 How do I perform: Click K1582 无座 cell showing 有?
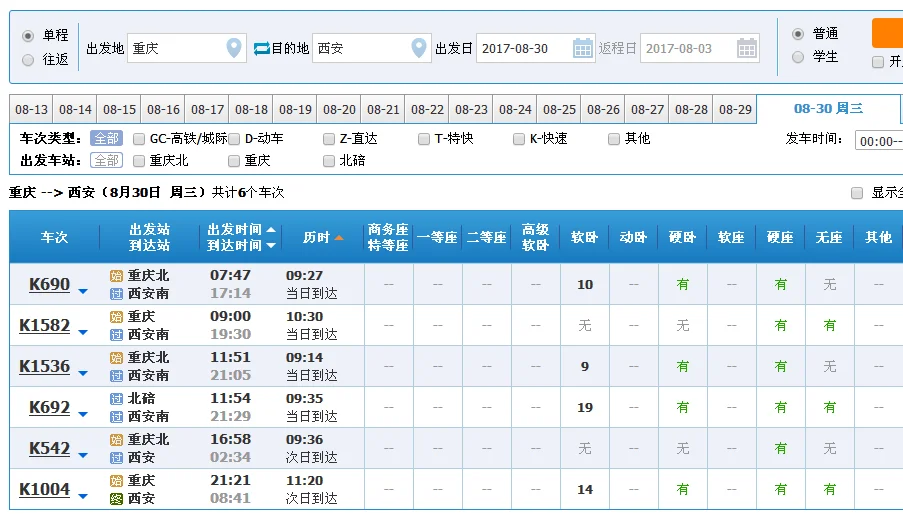click(829, 325)
